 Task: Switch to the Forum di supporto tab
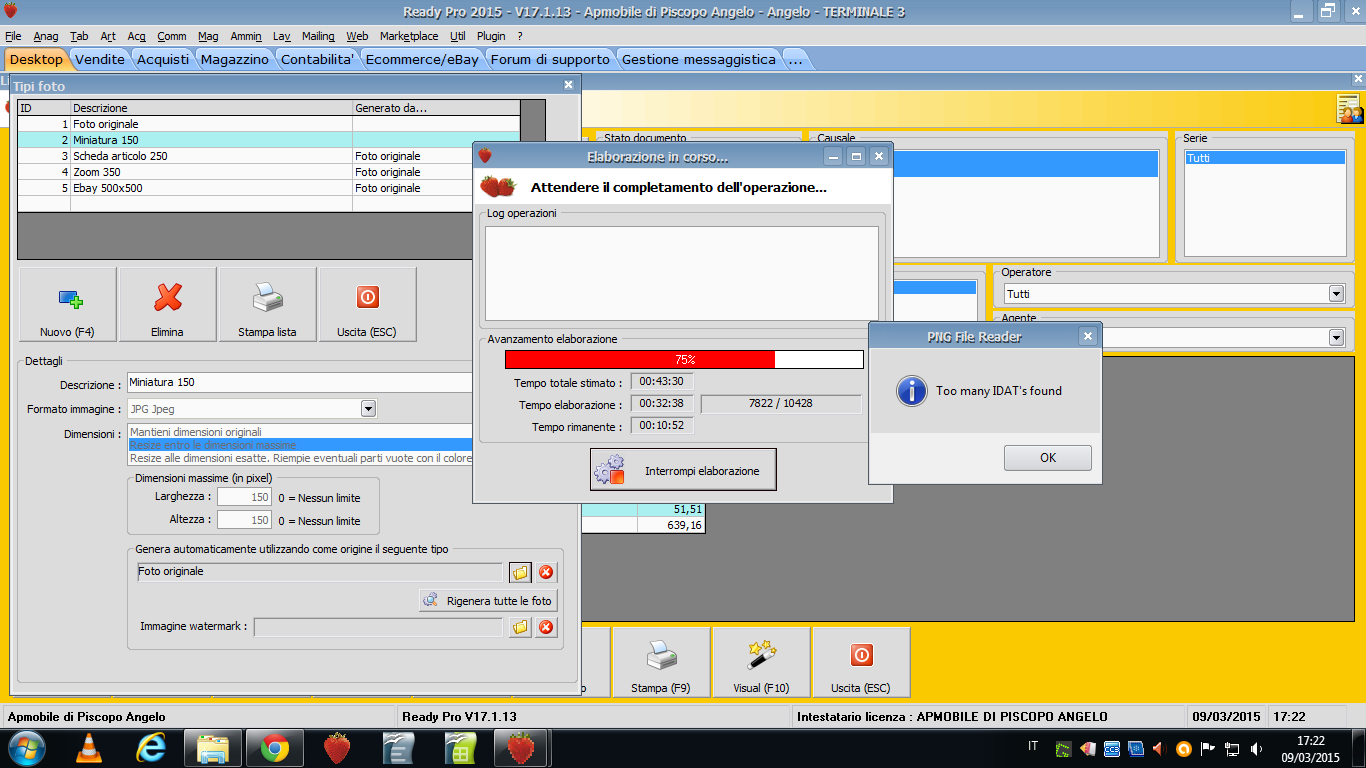[x=550, y=59]
